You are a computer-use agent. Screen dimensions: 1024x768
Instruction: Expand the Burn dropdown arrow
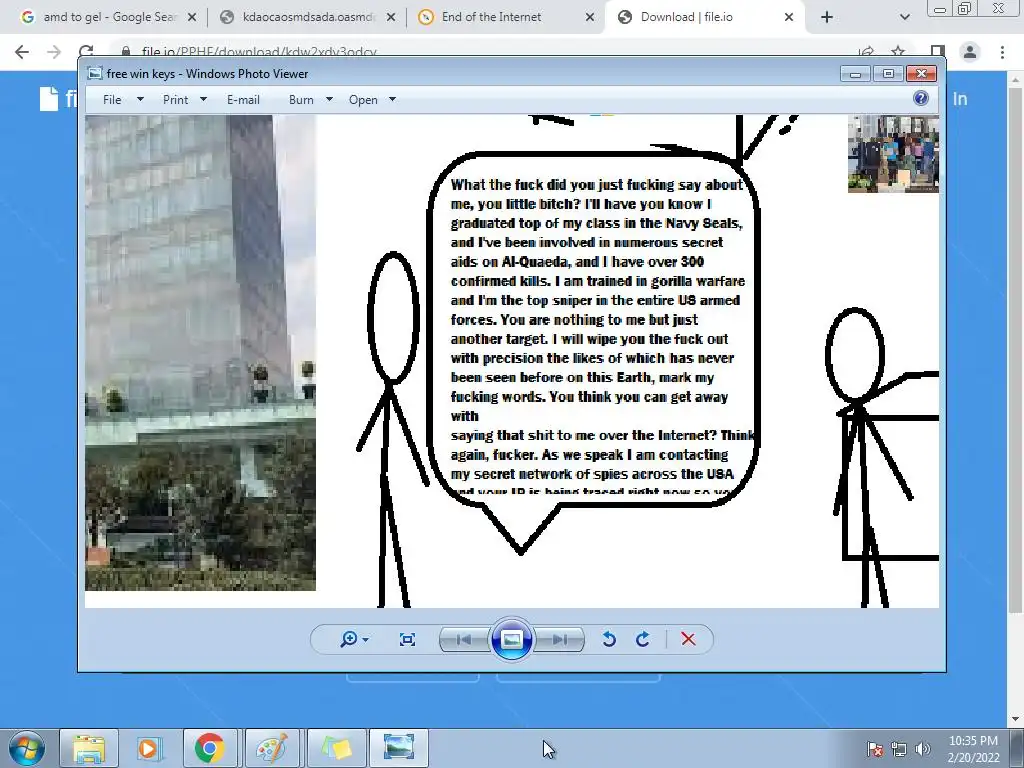pos(329,99)
